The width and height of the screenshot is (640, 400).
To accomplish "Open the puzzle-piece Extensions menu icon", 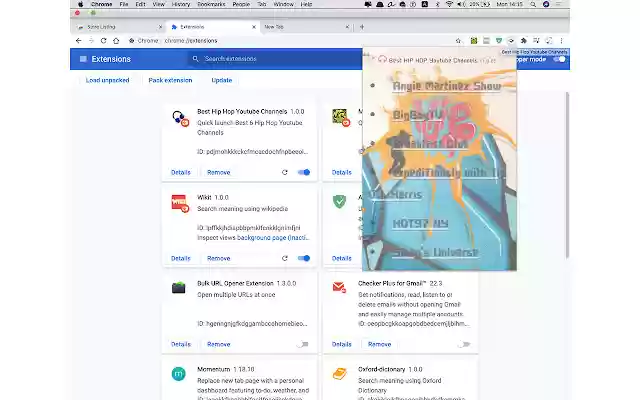I will (524, 41).
